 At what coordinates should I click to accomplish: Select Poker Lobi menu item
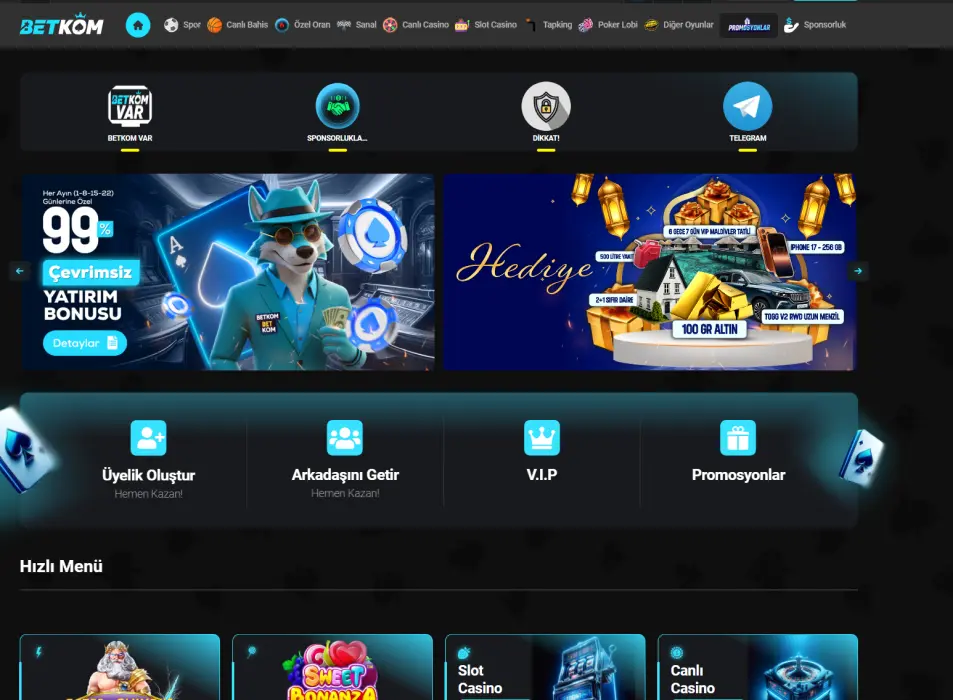tap(608, 25)
